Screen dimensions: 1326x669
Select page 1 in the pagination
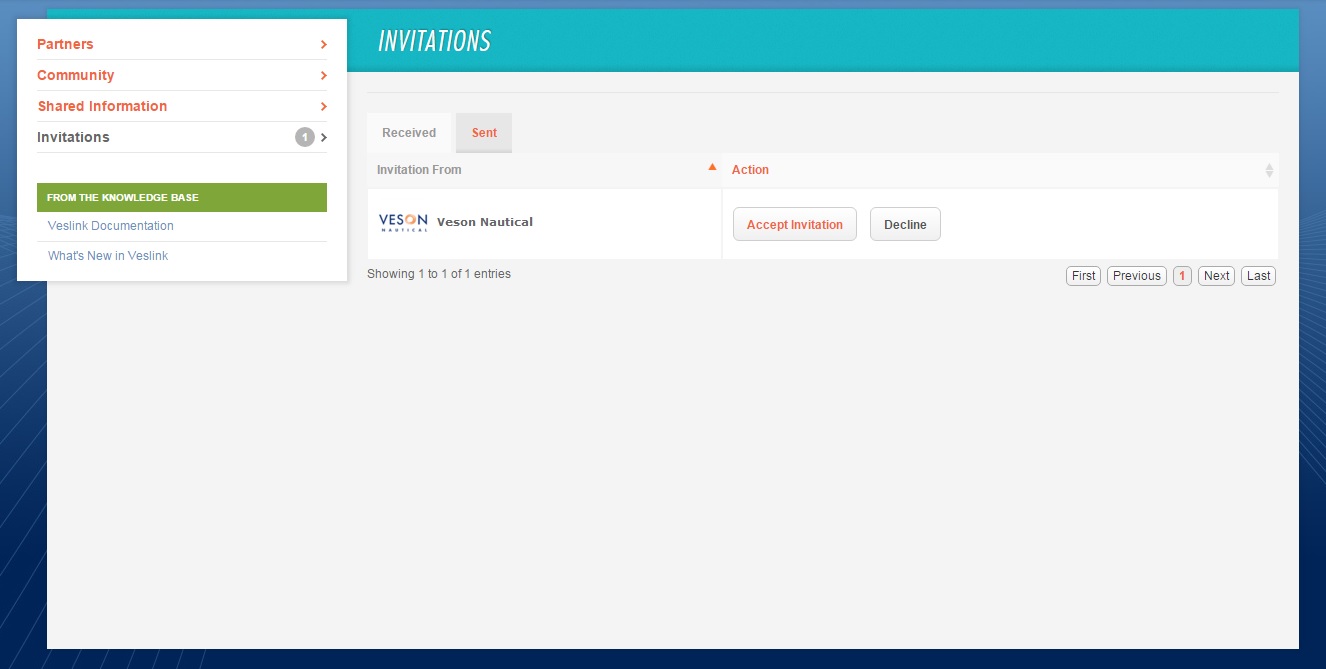[x=1182, y=275]
